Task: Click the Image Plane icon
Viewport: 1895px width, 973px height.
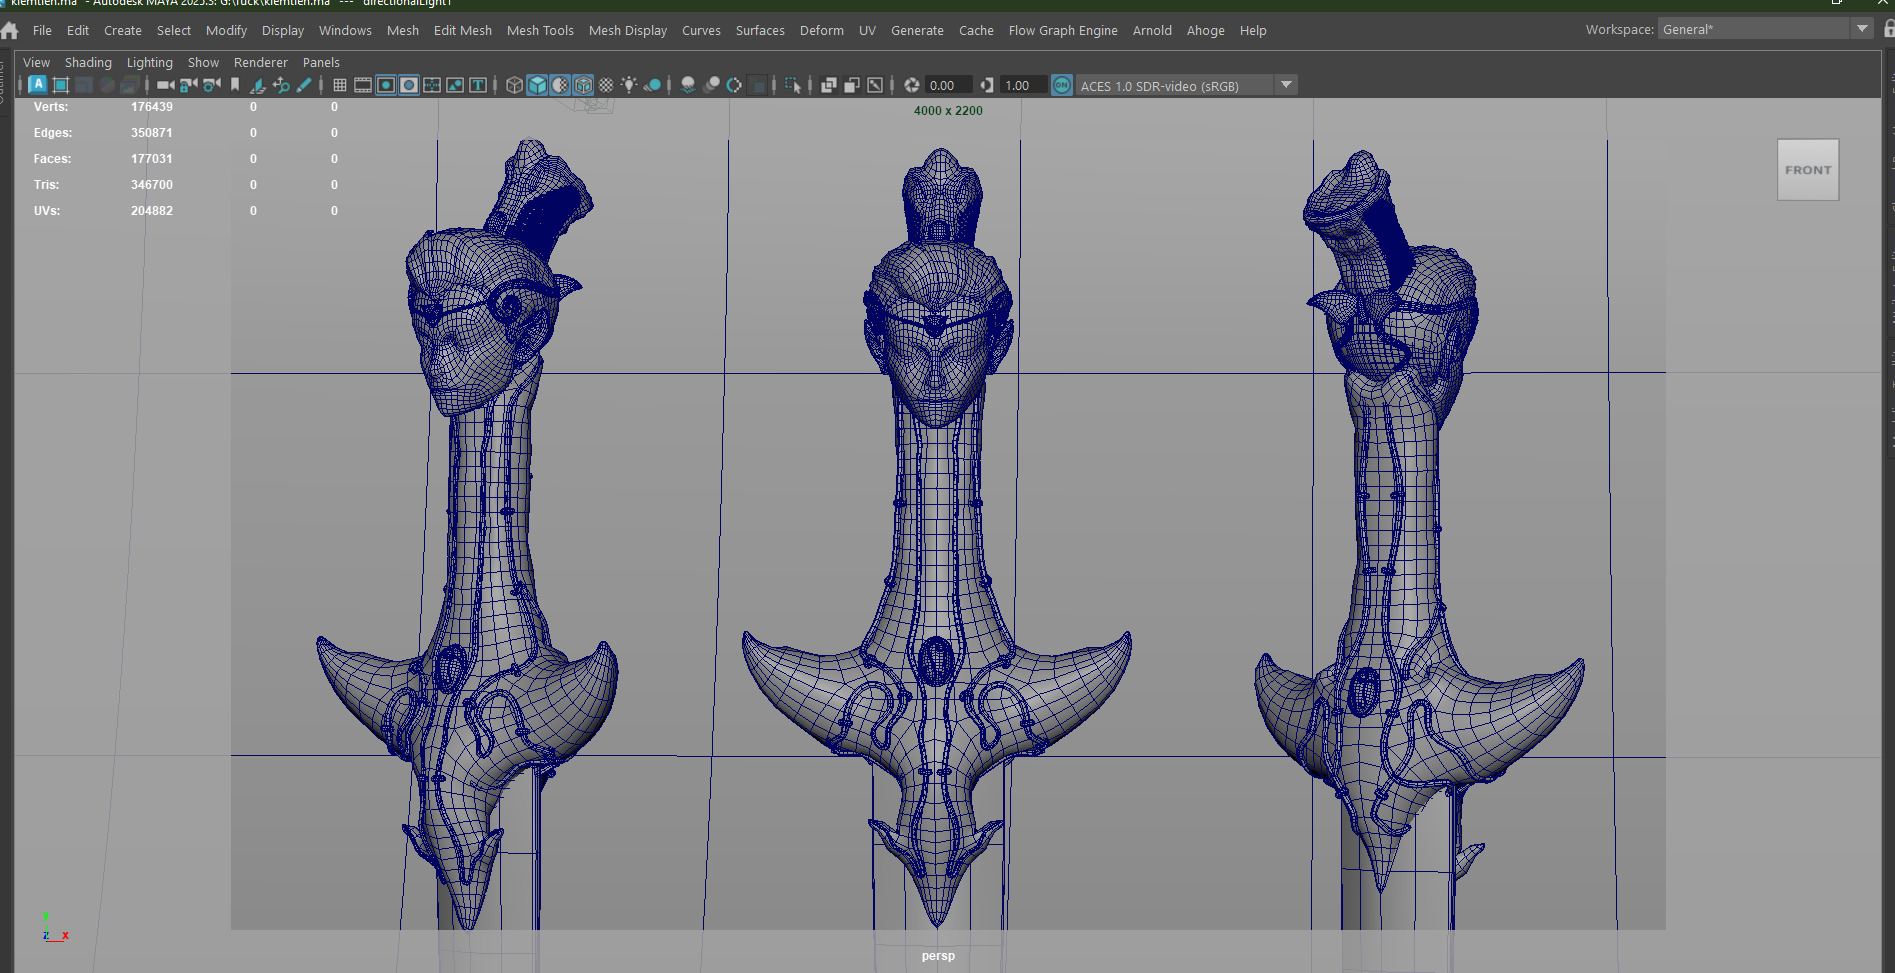Action: coord(258,85)
